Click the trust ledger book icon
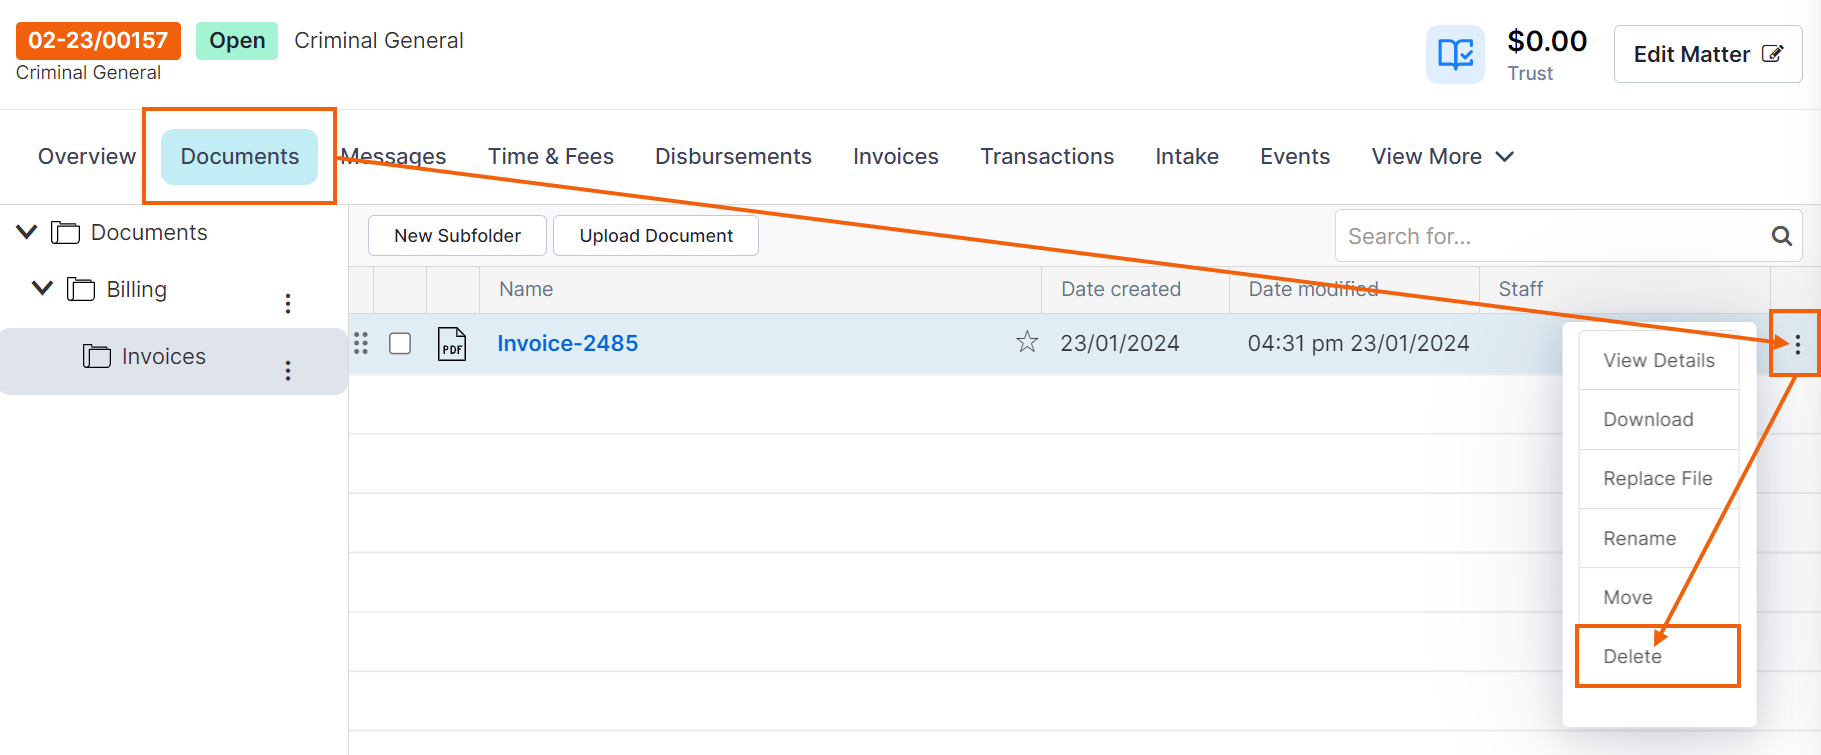The image size is (1821, 755). [x=1455, y=54]
